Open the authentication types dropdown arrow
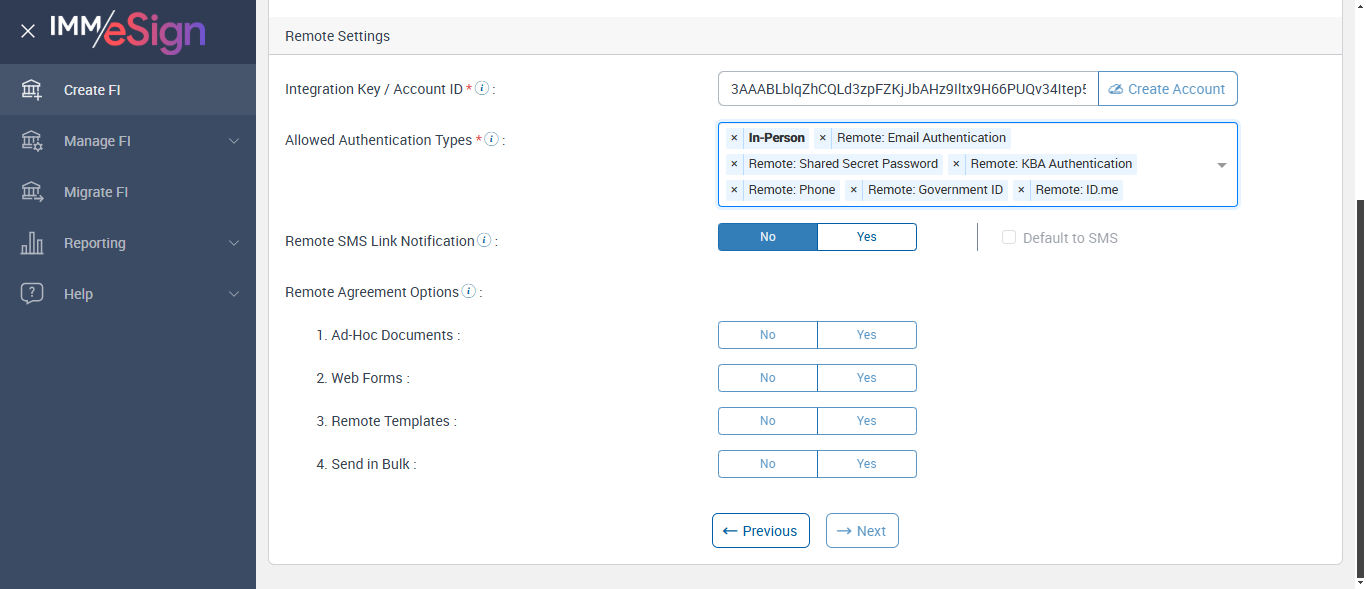The width and height of the screenshot is (1366, 589). (1221, 165)
